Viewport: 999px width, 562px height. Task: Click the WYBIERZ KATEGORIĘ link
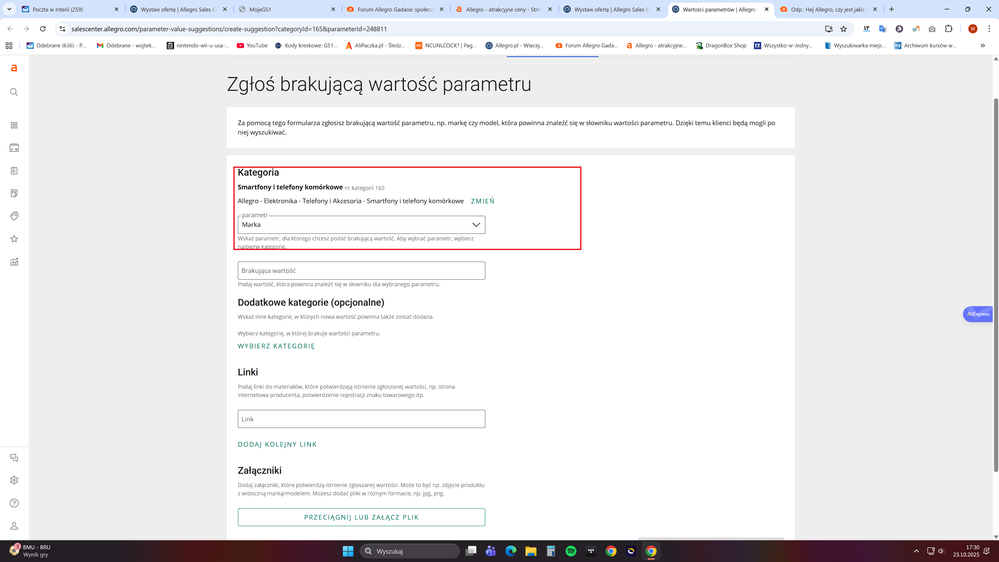point(276,347)
